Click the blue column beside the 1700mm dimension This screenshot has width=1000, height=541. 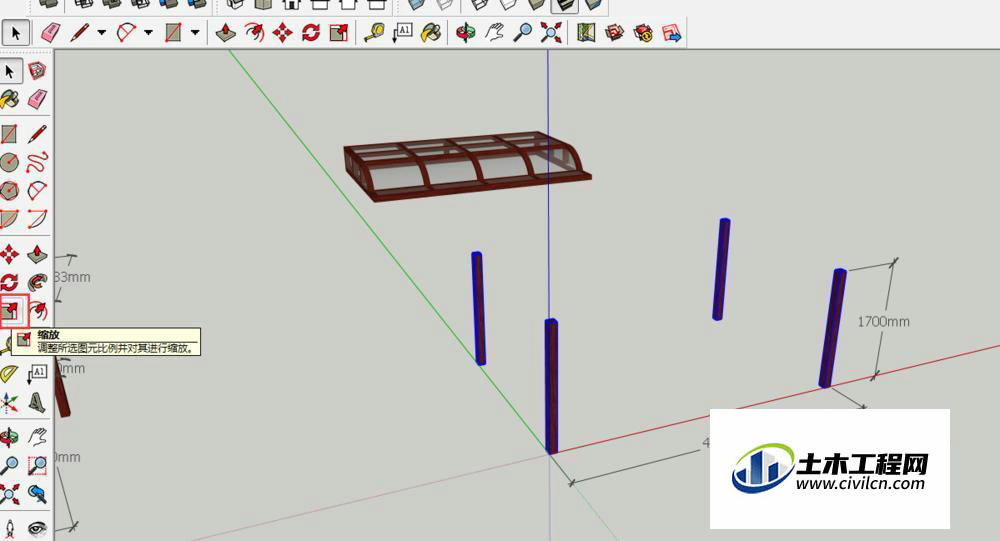832,328
